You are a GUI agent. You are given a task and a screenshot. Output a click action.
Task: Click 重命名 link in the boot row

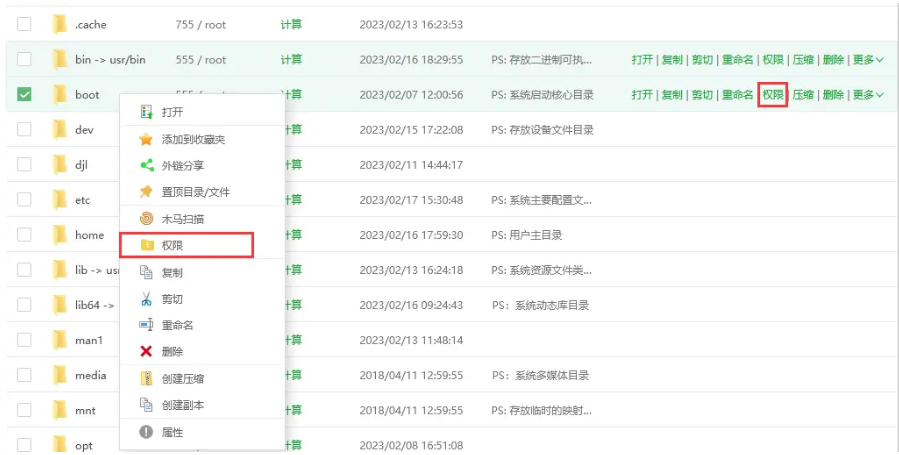737,95
